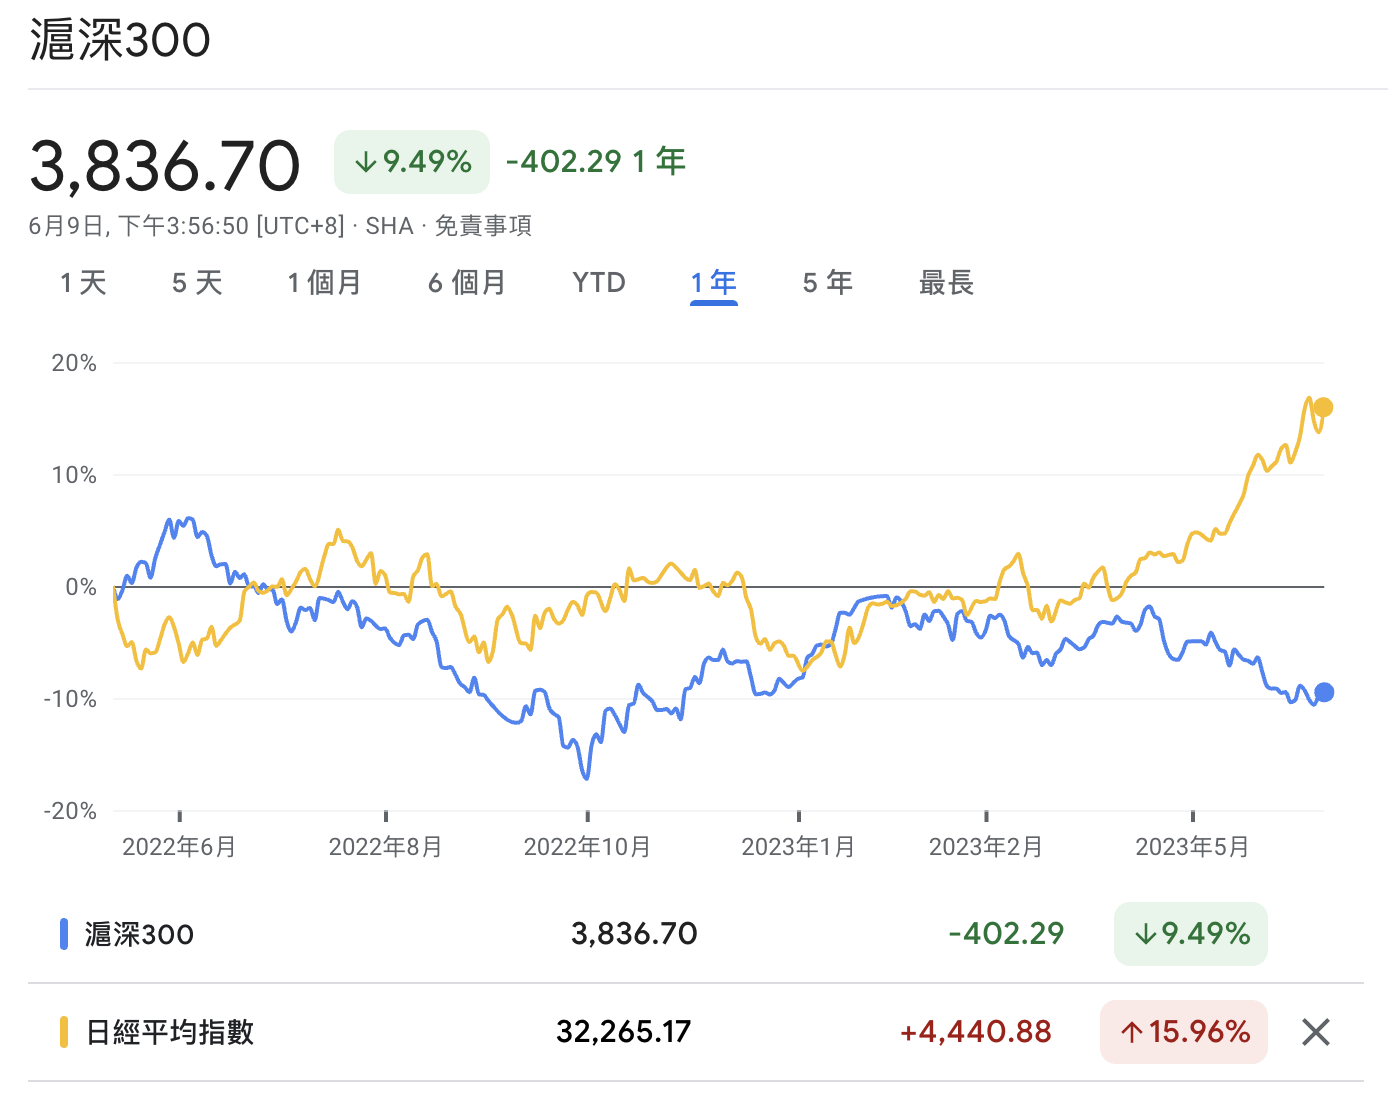Click the timestamp 6月9日, 下午3:56:50 [UTC+8]
The width and height of the screenshot is (1388, 1100).
coord(187,226)
